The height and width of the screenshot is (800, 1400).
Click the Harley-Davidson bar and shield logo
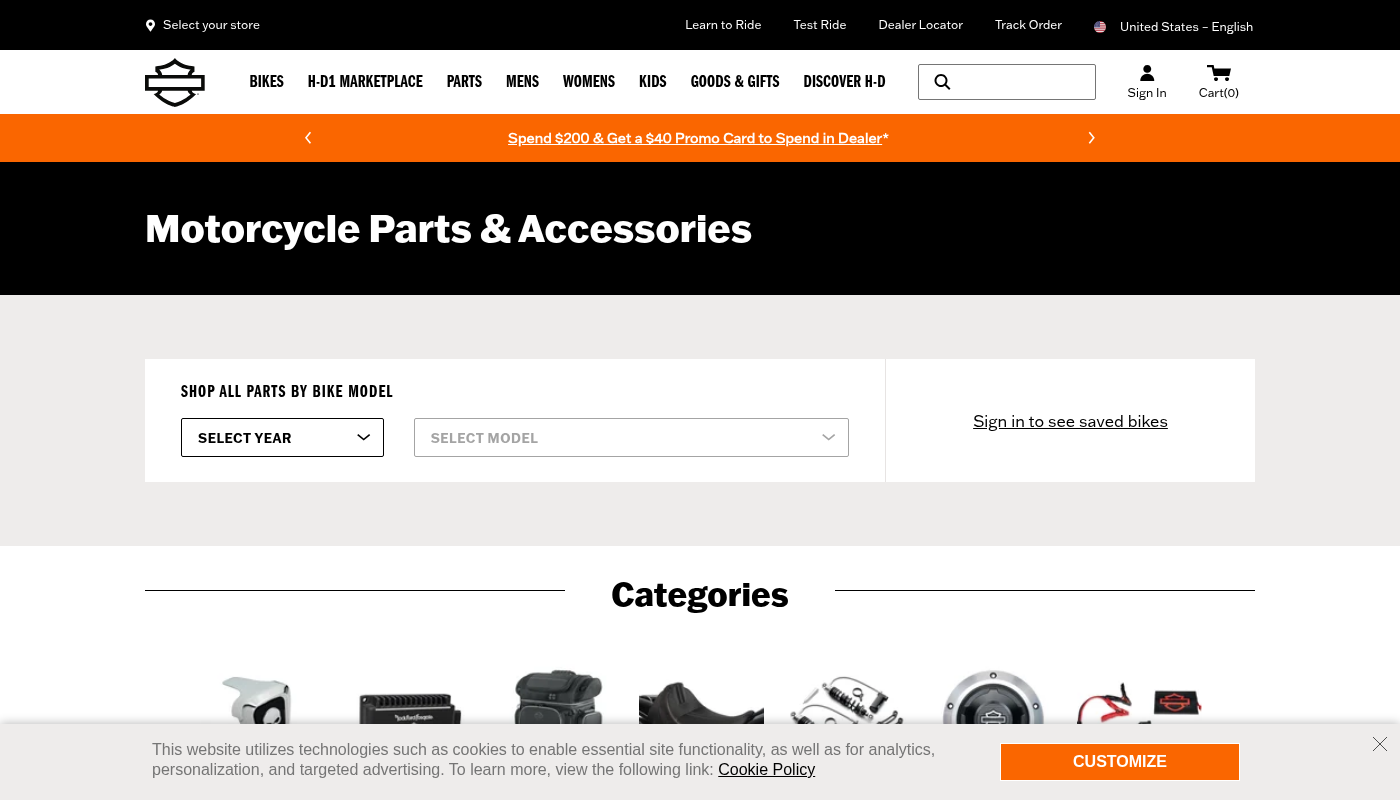(x=175, y=82)
